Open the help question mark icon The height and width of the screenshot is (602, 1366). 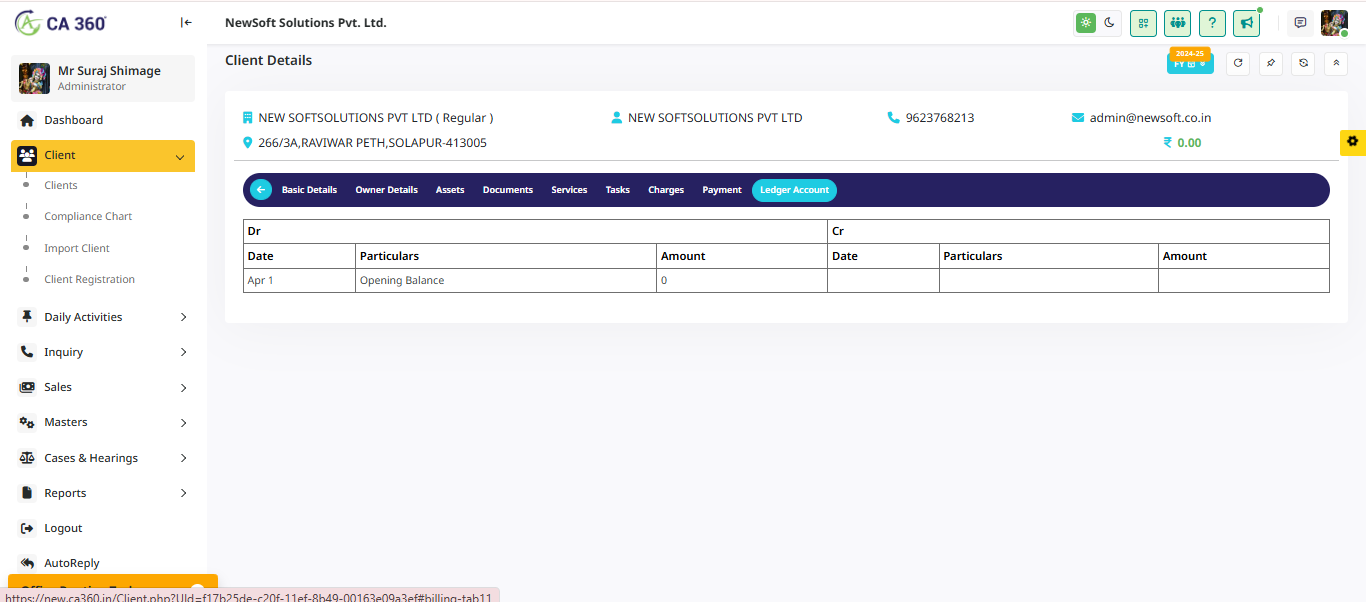(1212, 23)
